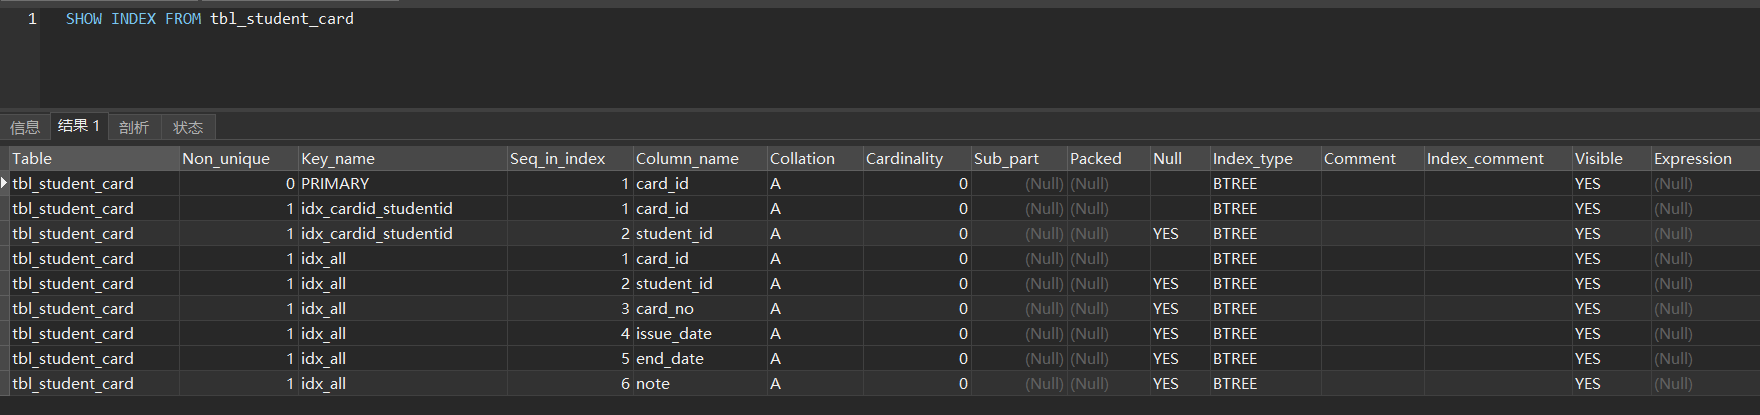Select Cardinality 0 cell in end_date row
Screen dimensions: 1760x415
[917, 359]
